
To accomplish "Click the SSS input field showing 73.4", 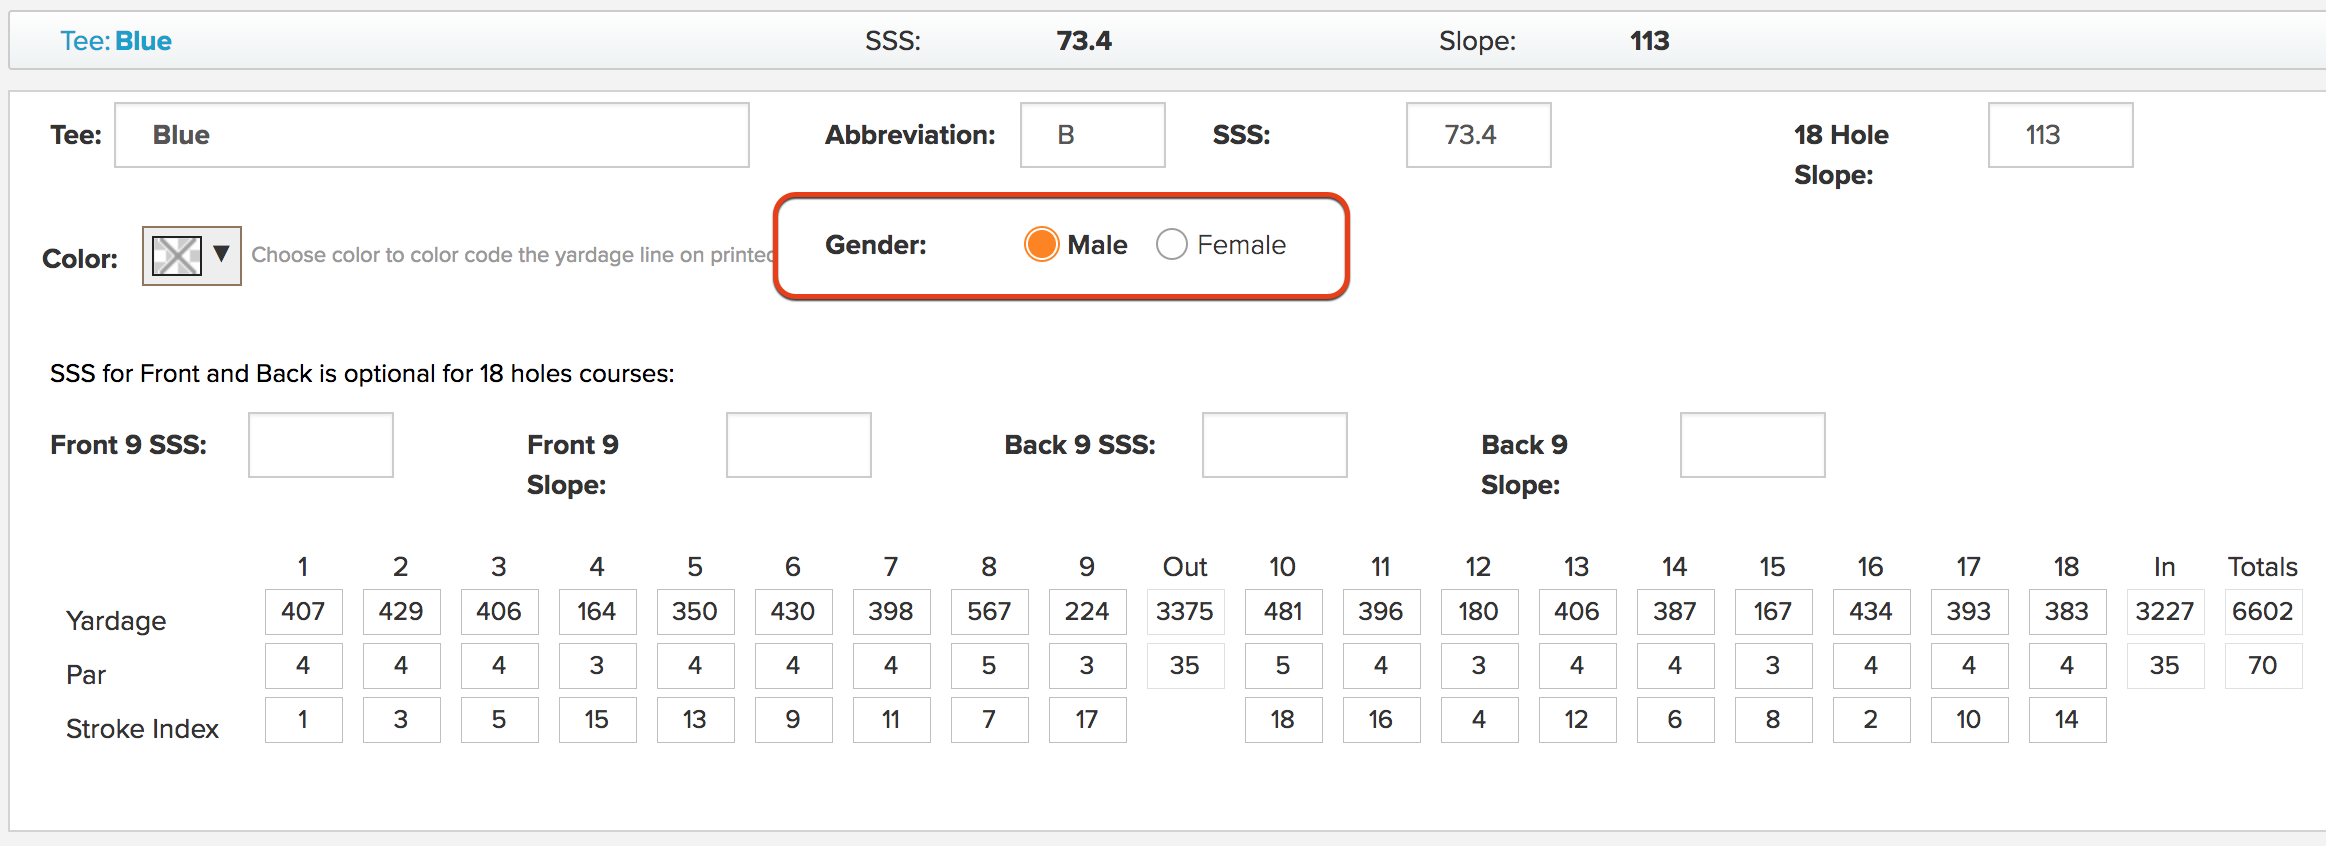I will [x=1478, y=135].
